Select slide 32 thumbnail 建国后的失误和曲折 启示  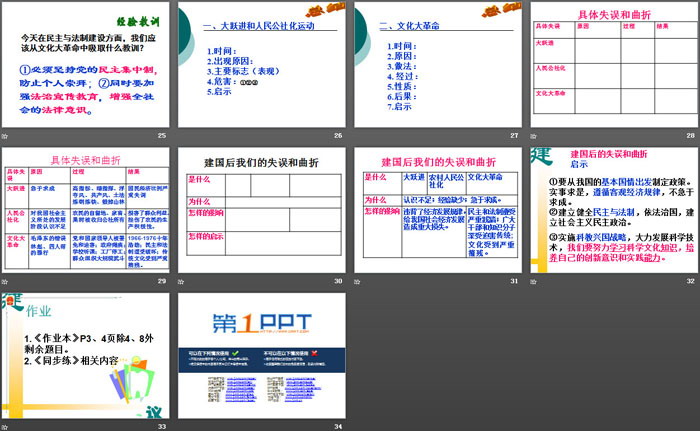point(614,210)
